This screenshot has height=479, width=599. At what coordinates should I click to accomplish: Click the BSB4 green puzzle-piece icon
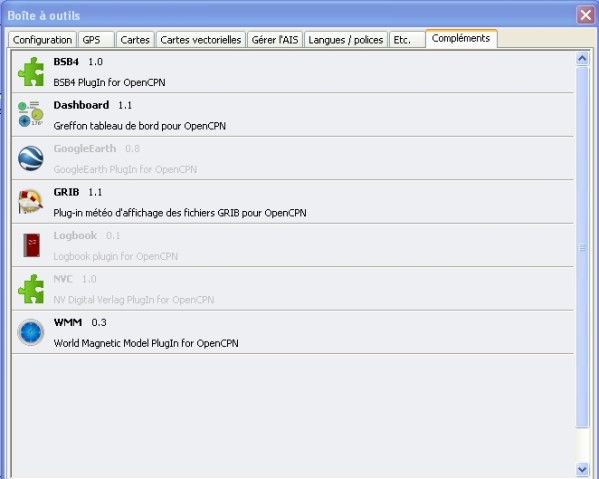point(31,72)
